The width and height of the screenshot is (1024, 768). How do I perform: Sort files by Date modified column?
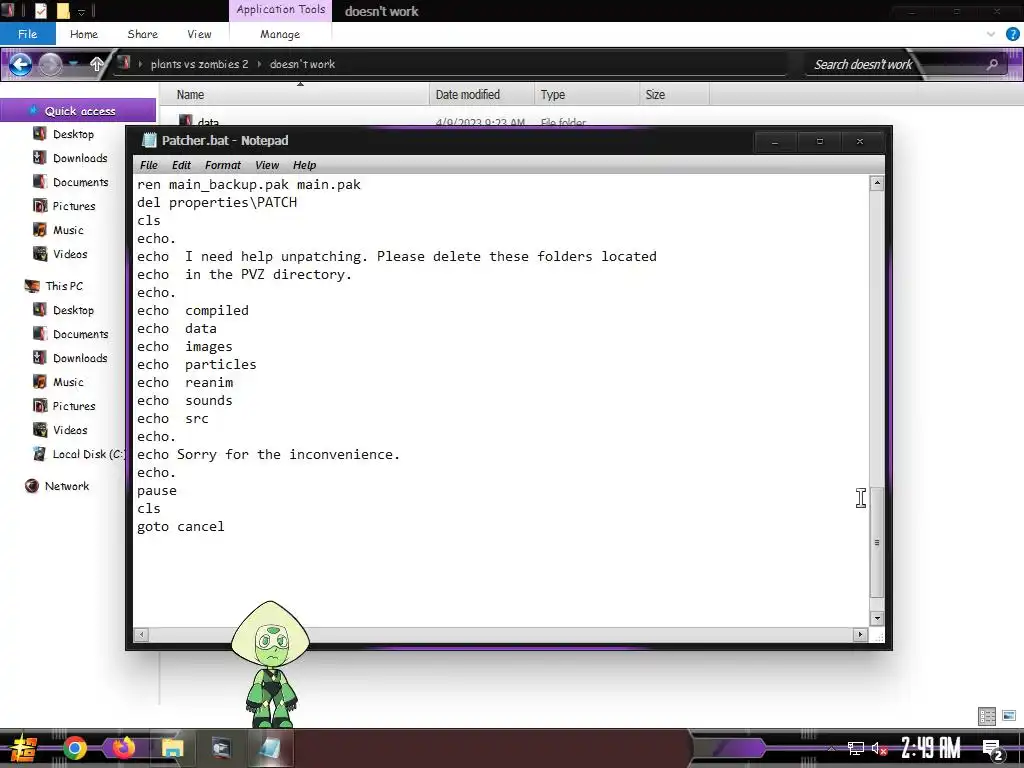[481, 95]
